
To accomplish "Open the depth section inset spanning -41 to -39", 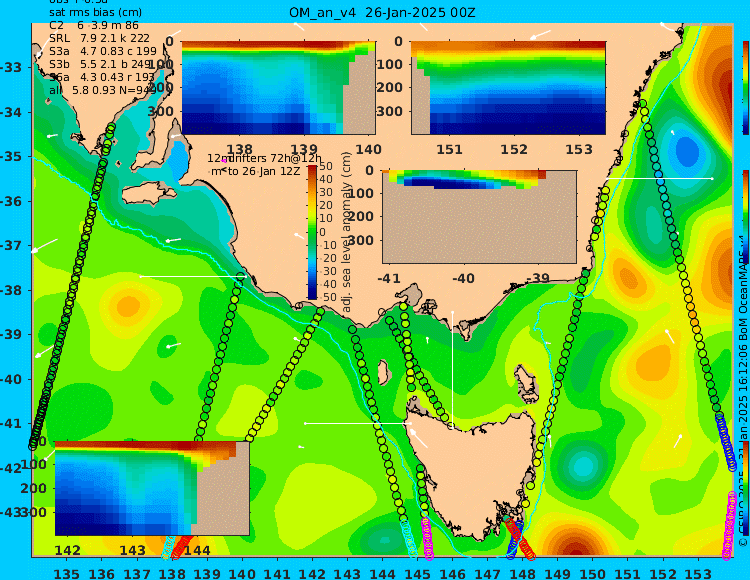I will point(479,217).
